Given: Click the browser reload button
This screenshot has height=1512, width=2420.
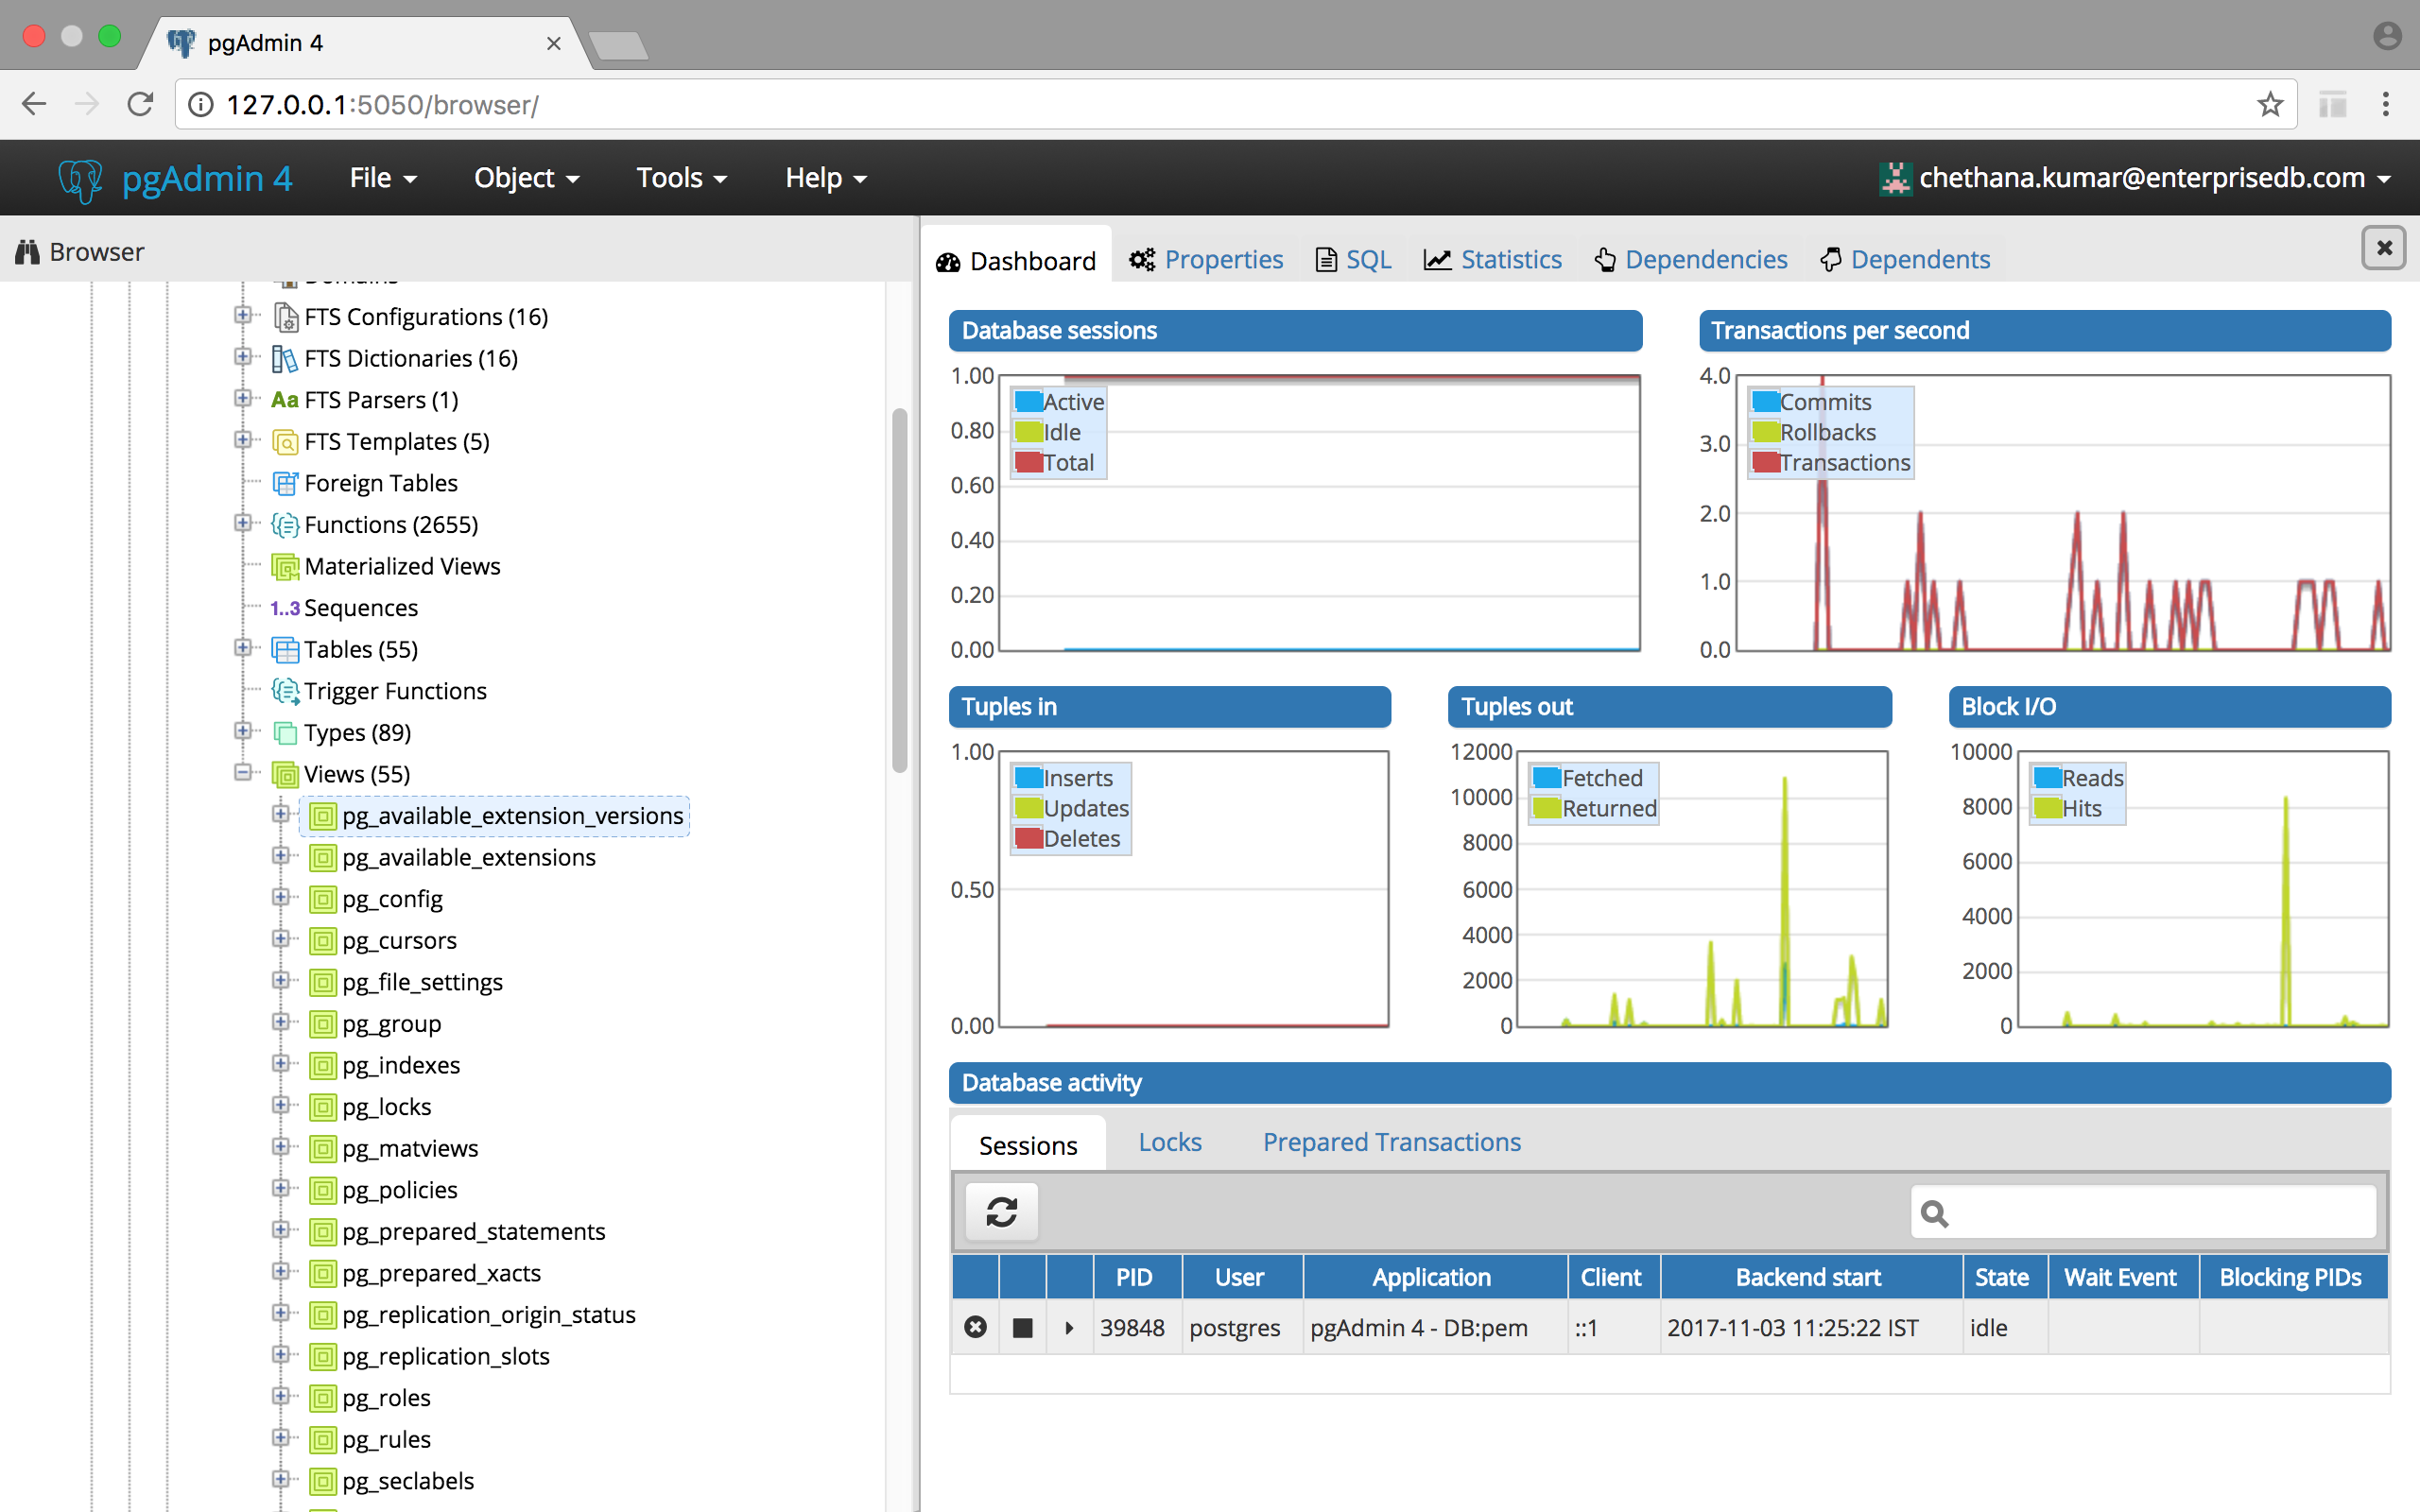Looking at the screenshot, I should (x=140, y=104).
